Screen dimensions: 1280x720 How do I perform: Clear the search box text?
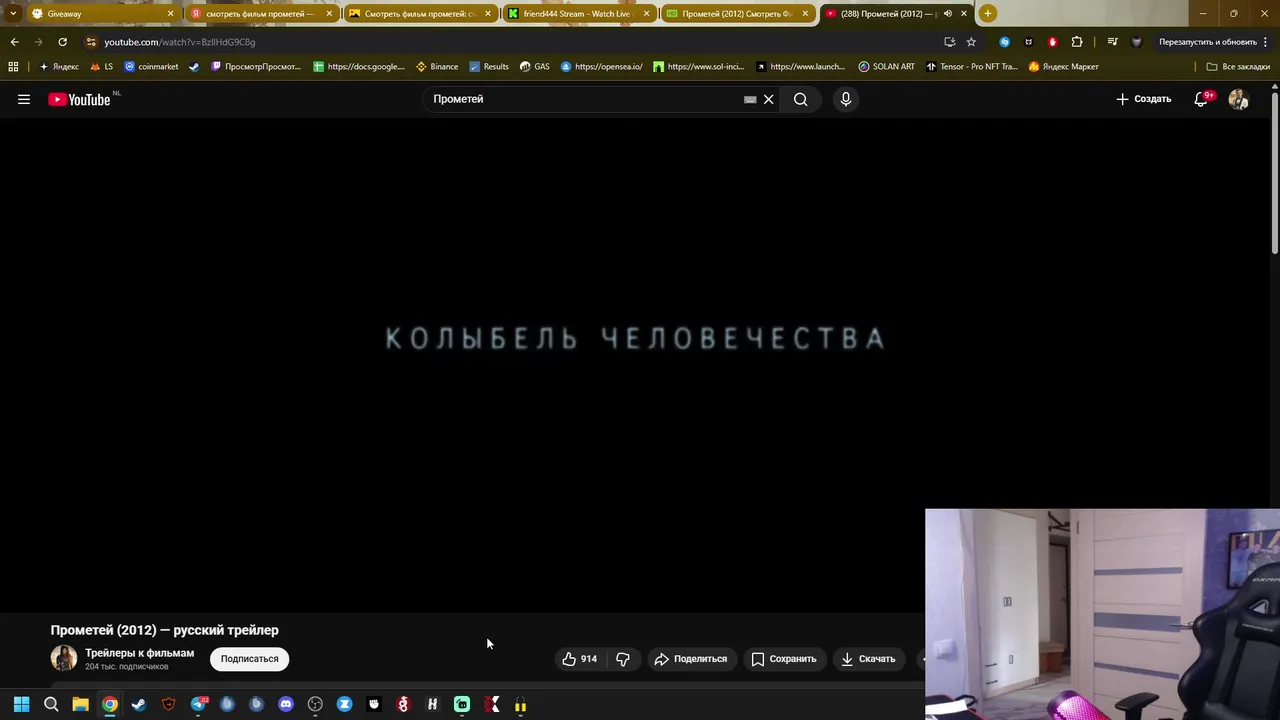click(769, 99)
